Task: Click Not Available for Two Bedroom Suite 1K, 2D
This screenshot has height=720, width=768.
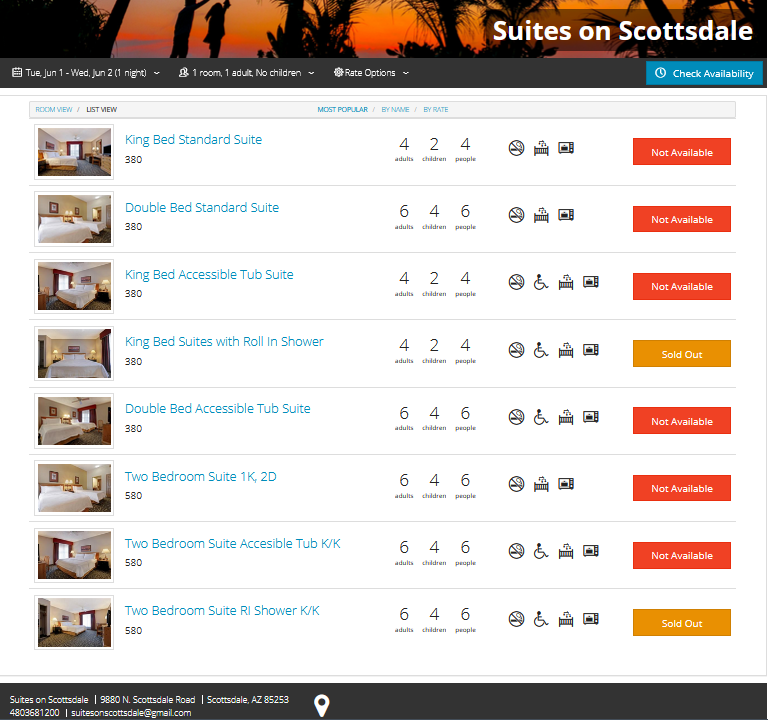Action: tap(682, 488)
